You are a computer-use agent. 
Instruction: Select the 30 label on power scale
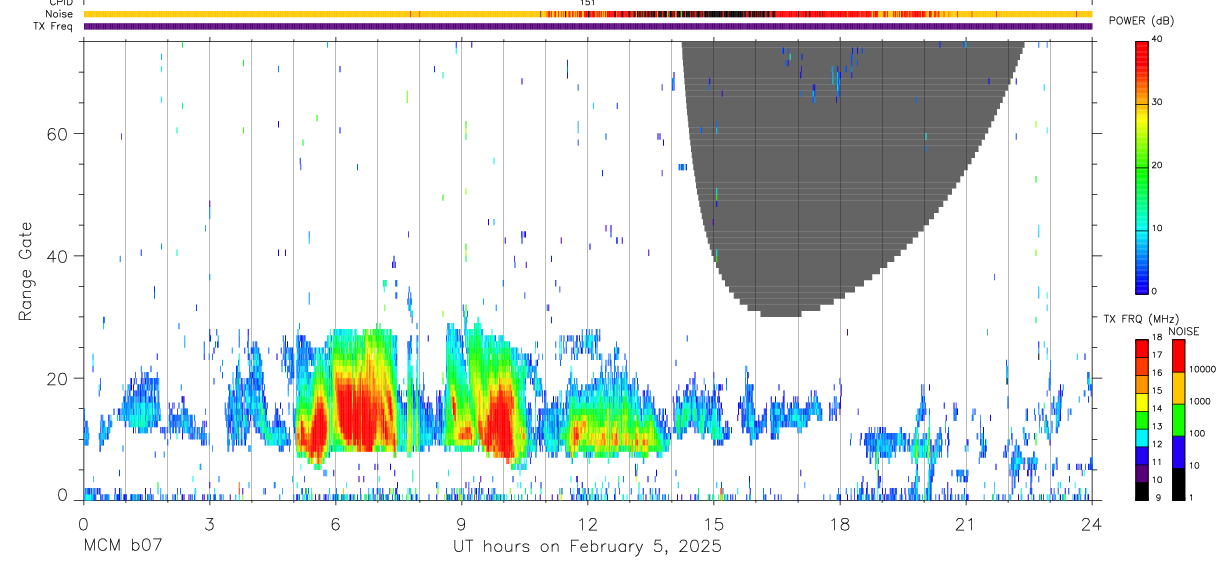pos(1157,102)
